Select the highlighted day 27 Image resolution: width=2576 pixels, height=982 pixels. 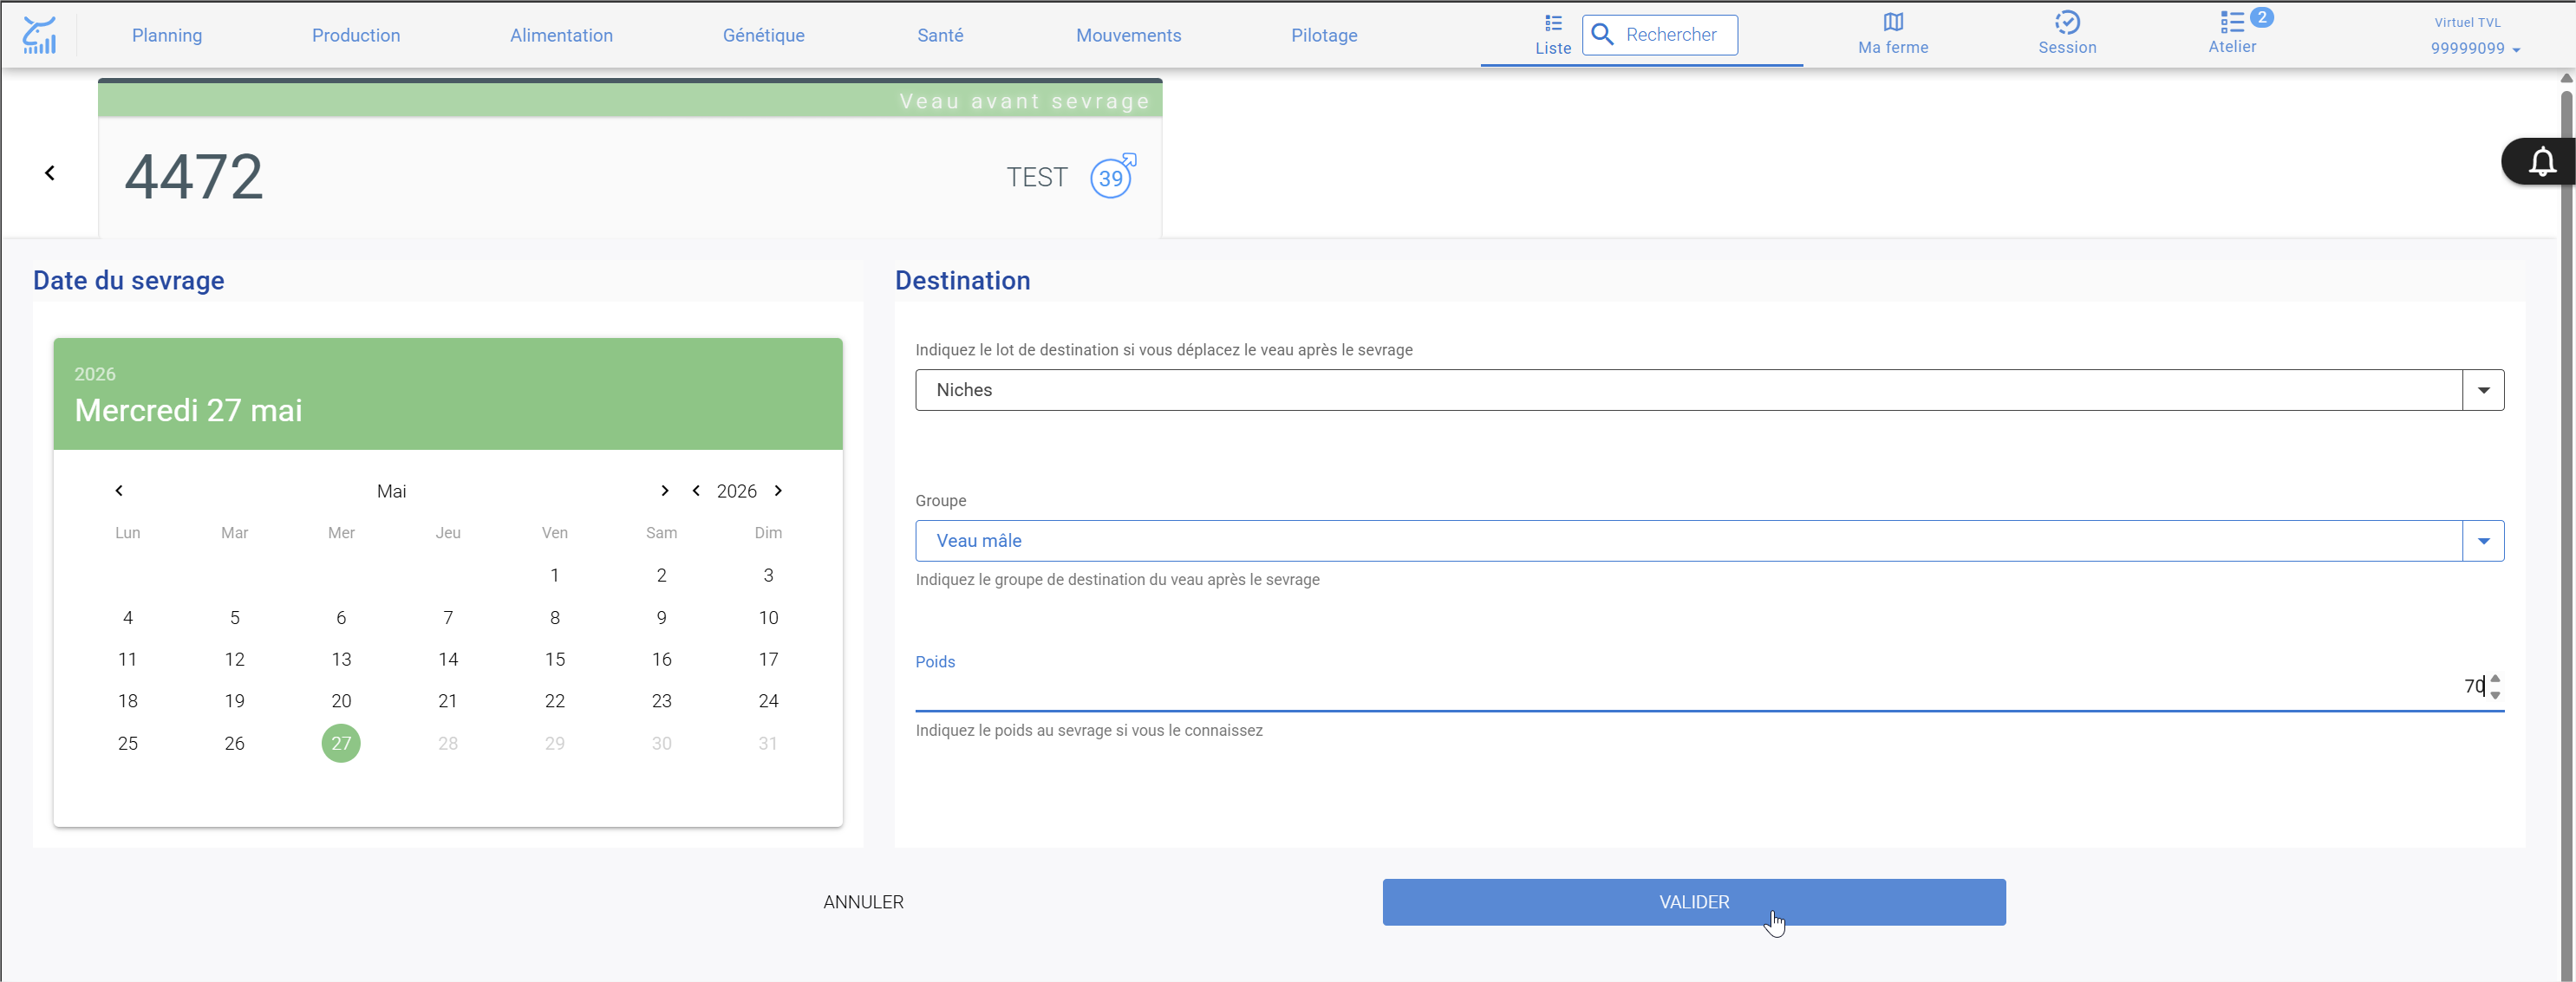point(341,743)
